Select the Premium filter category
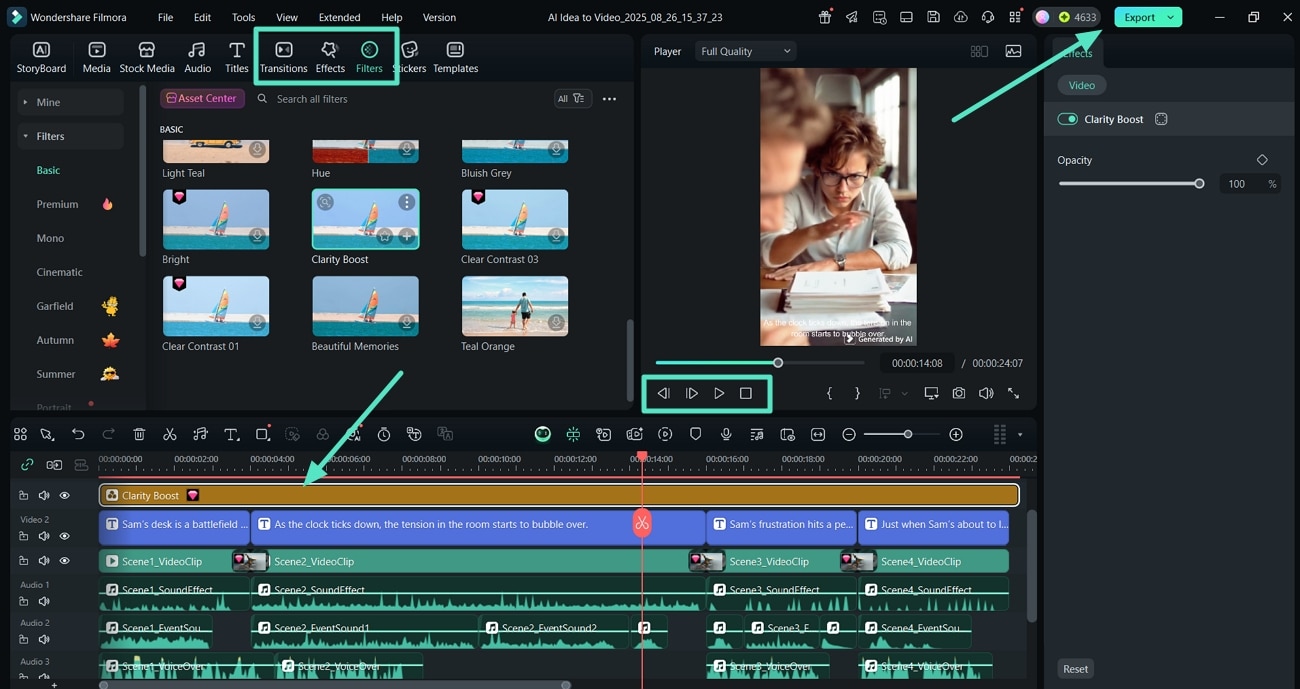The height and width of the screenshot is (689, 1300). click(x=57, y=204)
